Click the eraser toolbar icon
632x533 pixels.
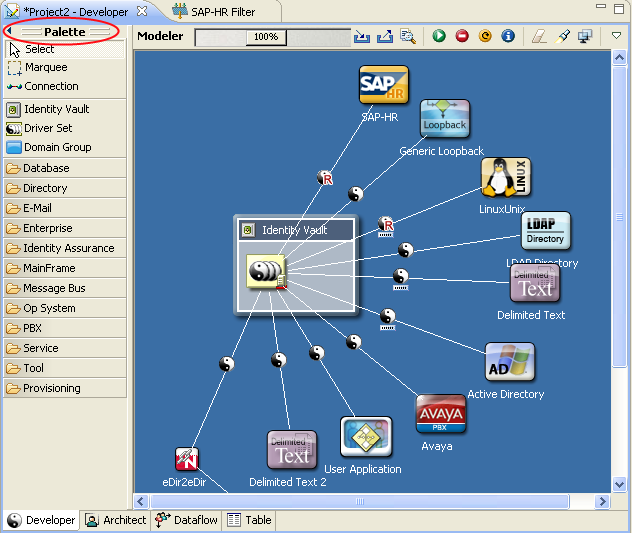point(539,36)
